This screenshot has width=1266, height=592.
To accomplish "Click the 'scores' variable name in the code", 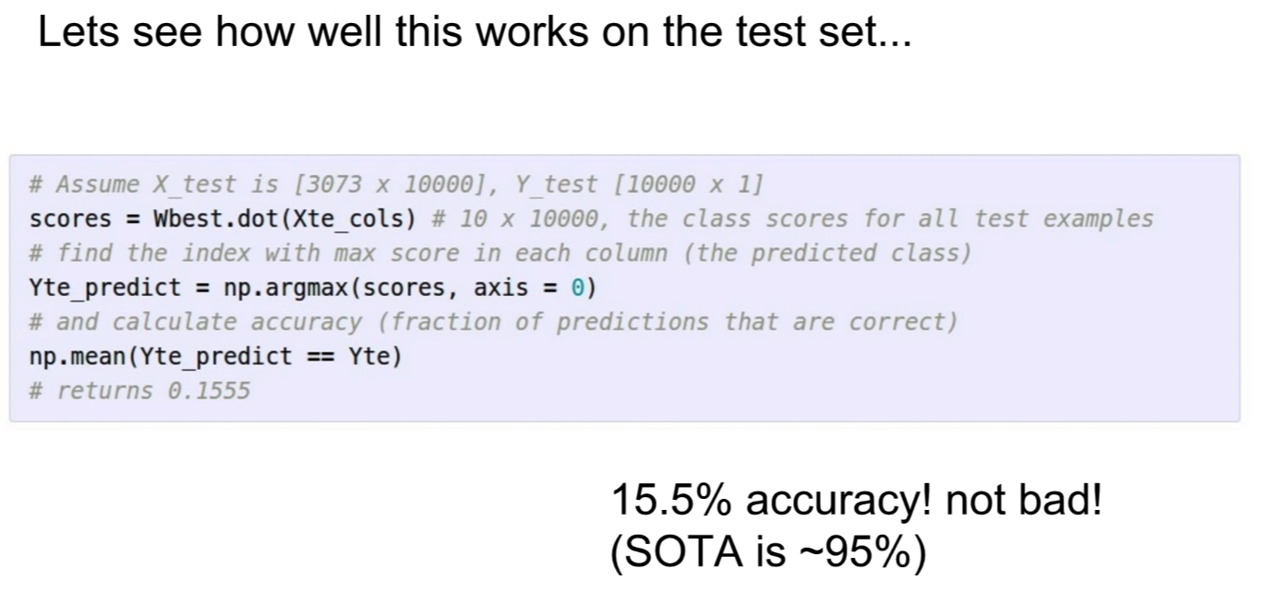I will [70, 219].
